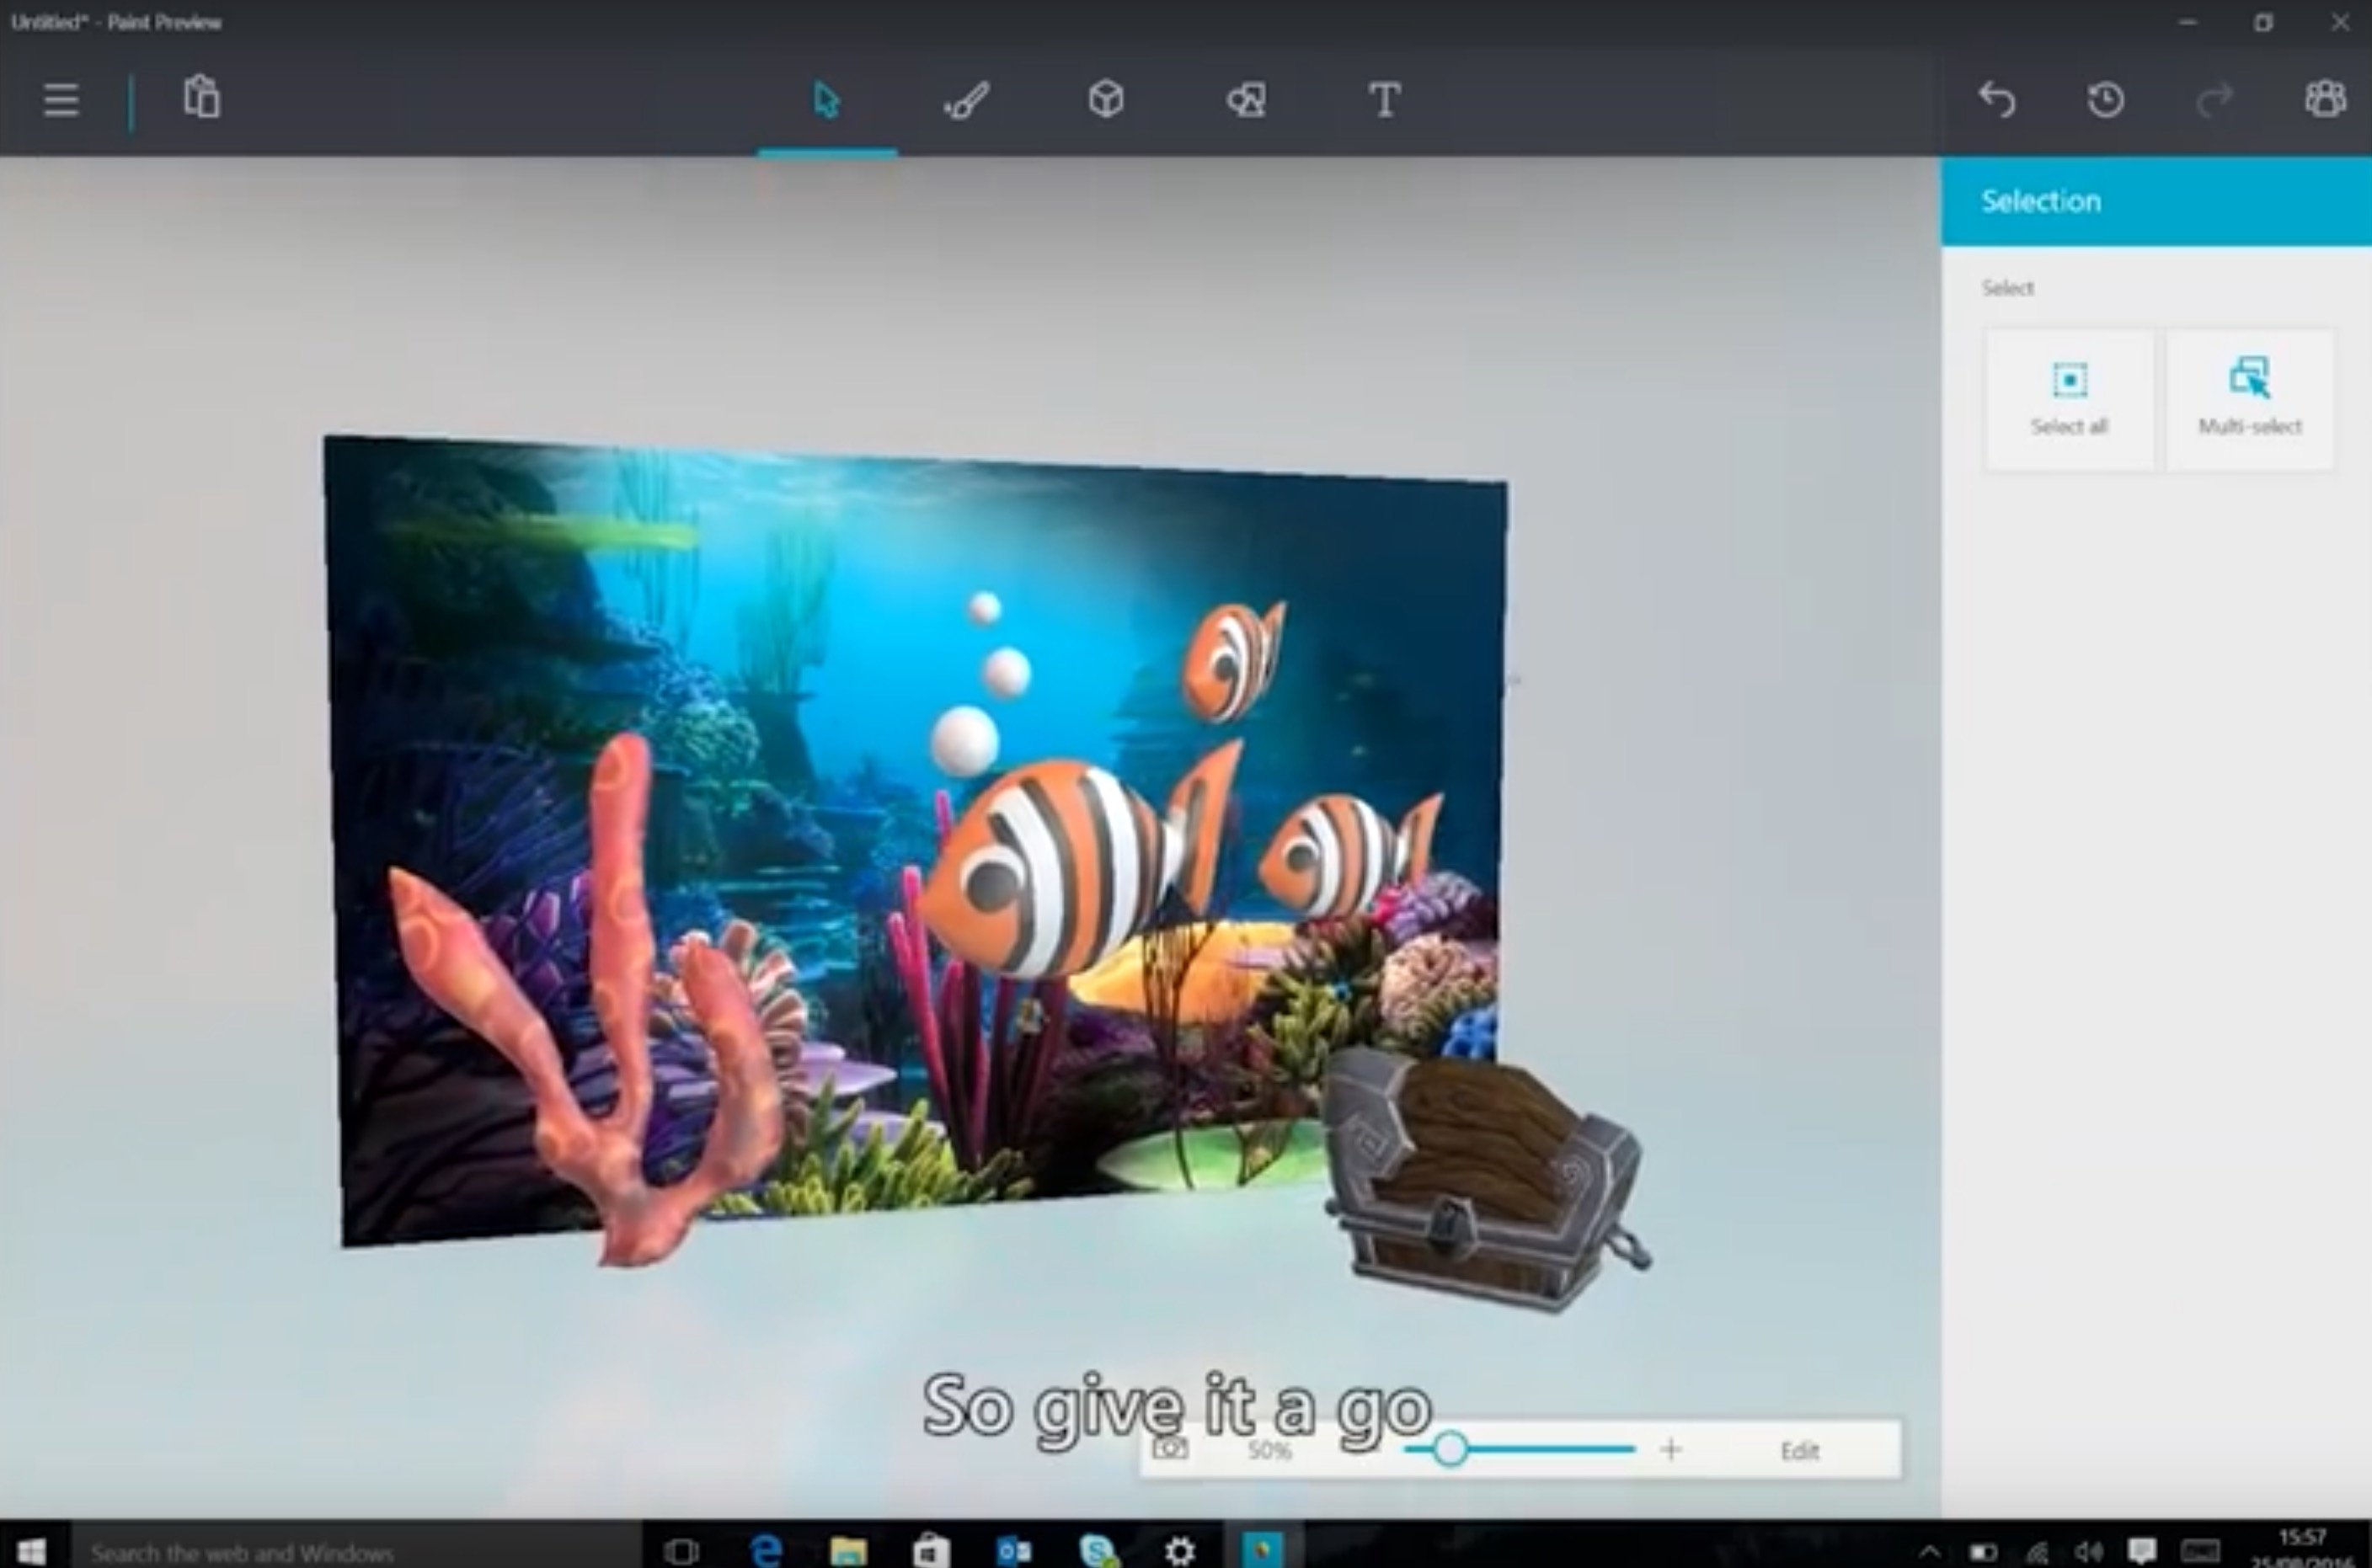The height and width of the screenshot is (1568, 2372).
Task: Select the Selection arrow tool
Action: 826,100
